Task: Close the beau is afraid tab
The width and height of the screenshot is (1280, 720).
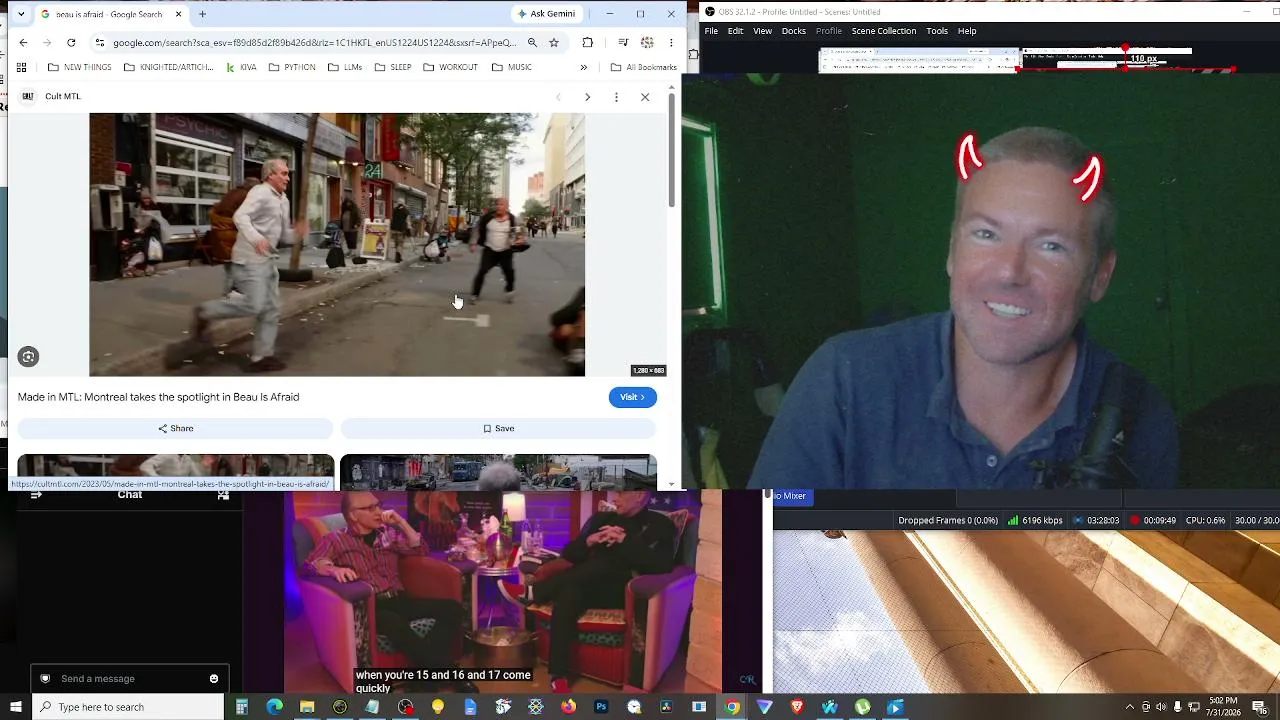Action: (x=179, y=14)
